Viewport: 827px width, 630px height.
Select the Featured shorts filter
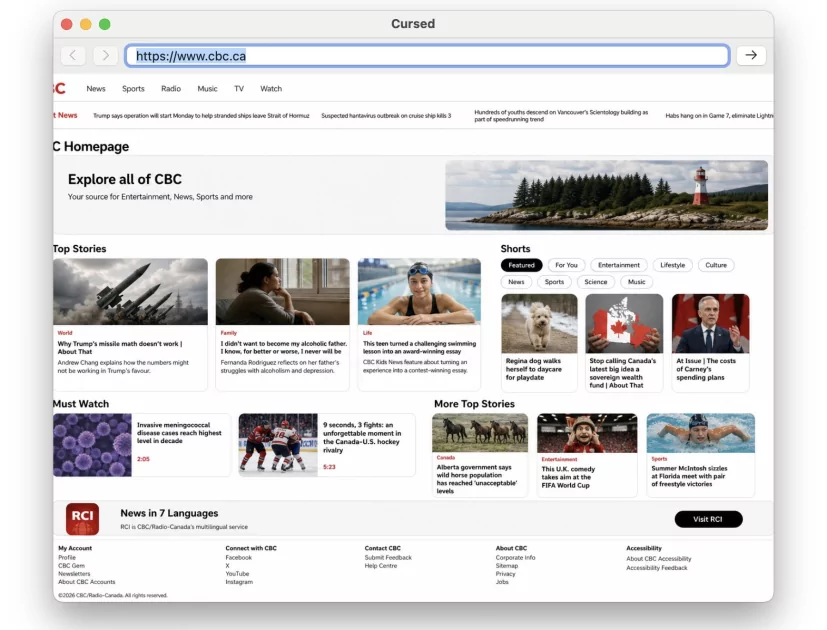[522, 265]
